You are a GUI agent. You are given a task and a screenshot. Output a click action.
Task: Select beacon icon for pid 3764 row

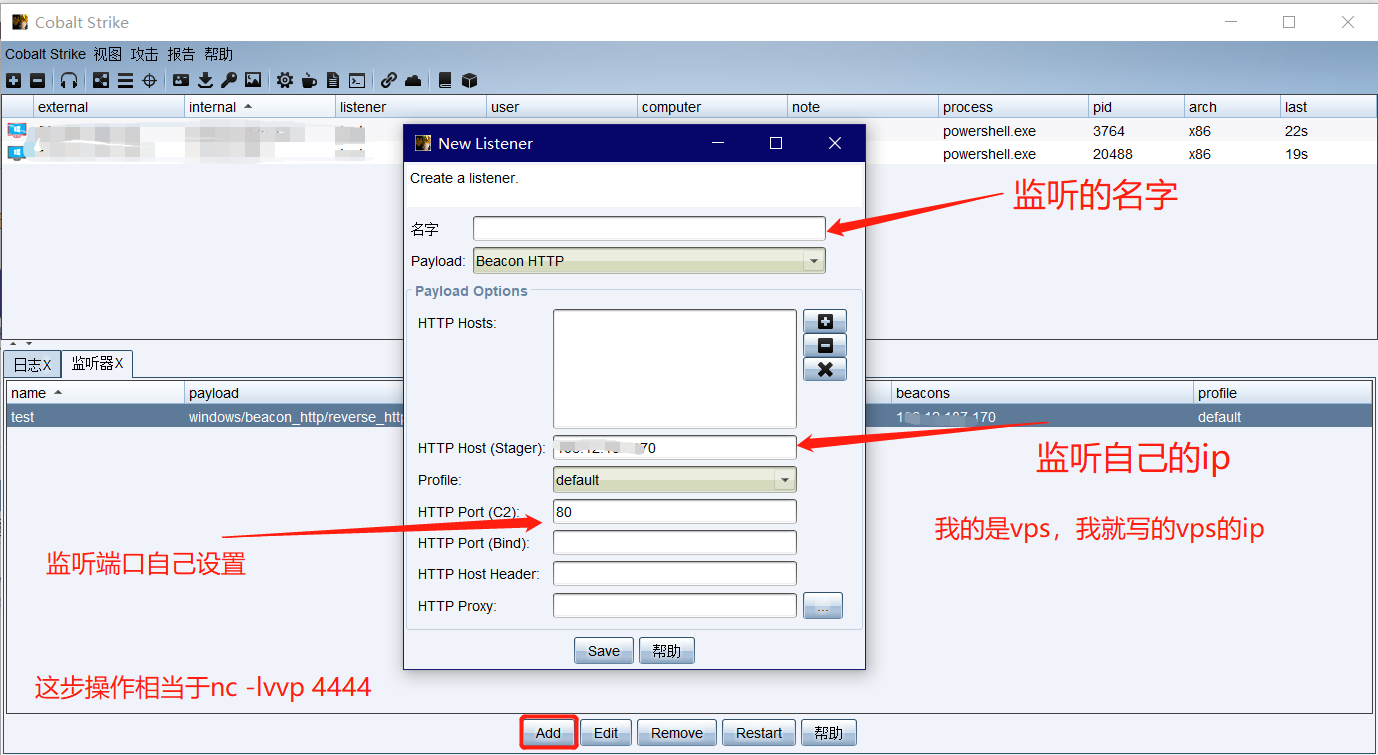pos(16,130)
